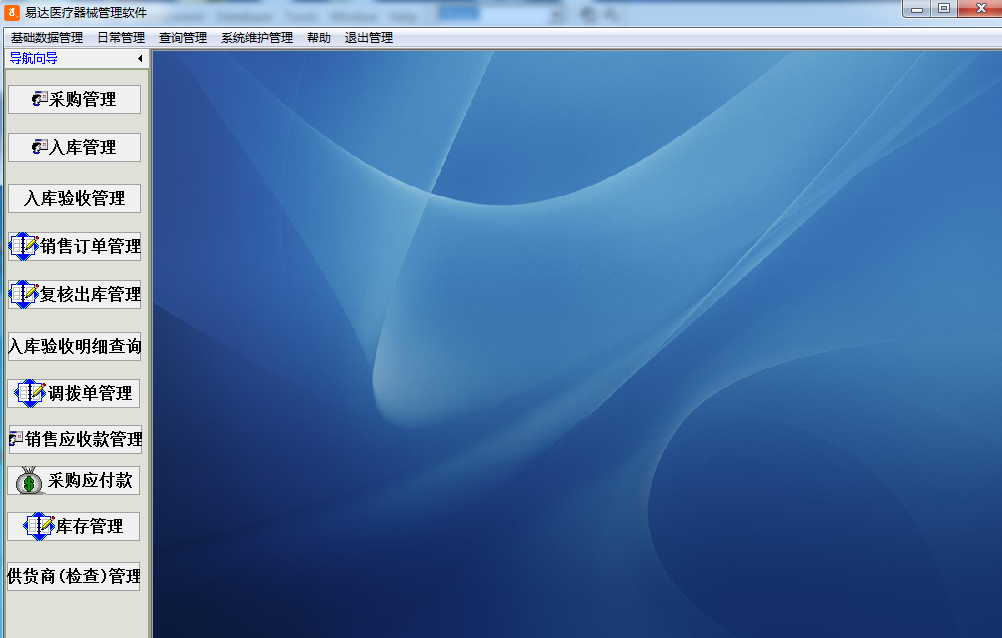
Task: Collapse the 导航向导 panel with the arrow
Action: (140, 59)
